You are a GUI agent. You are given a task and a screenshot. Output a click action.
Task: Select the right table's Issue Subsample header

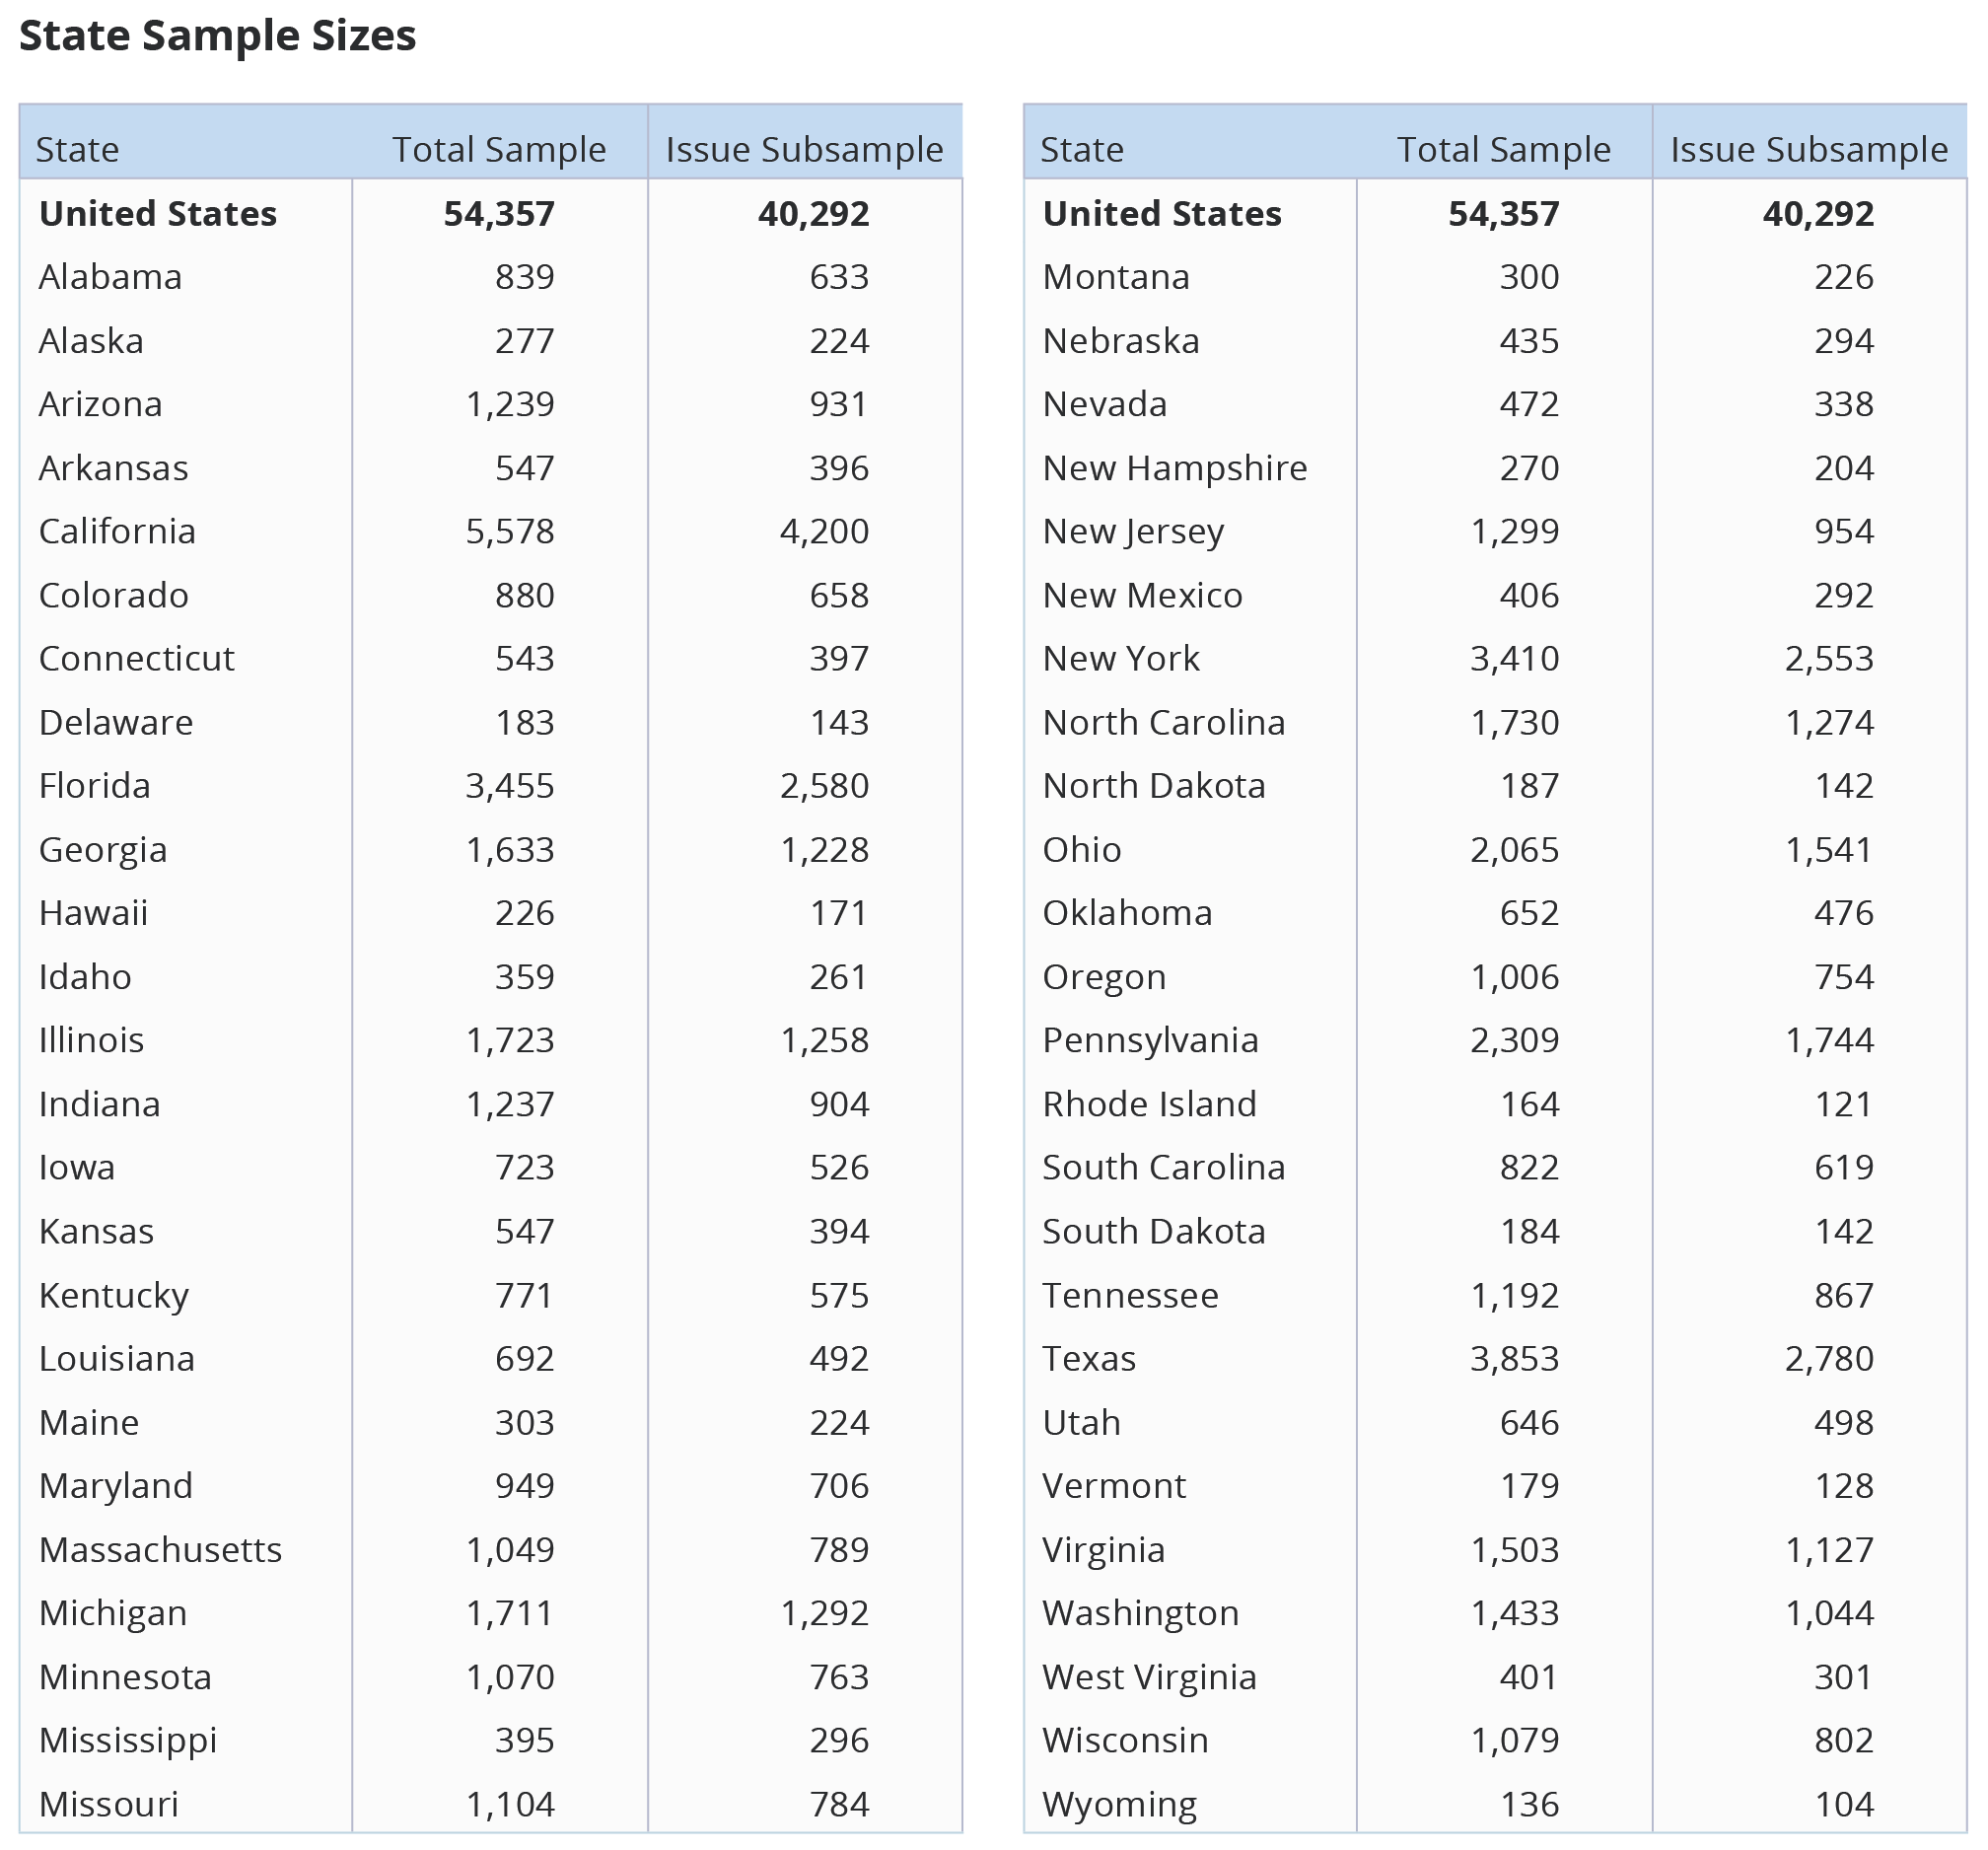(x=1809, y=149)
